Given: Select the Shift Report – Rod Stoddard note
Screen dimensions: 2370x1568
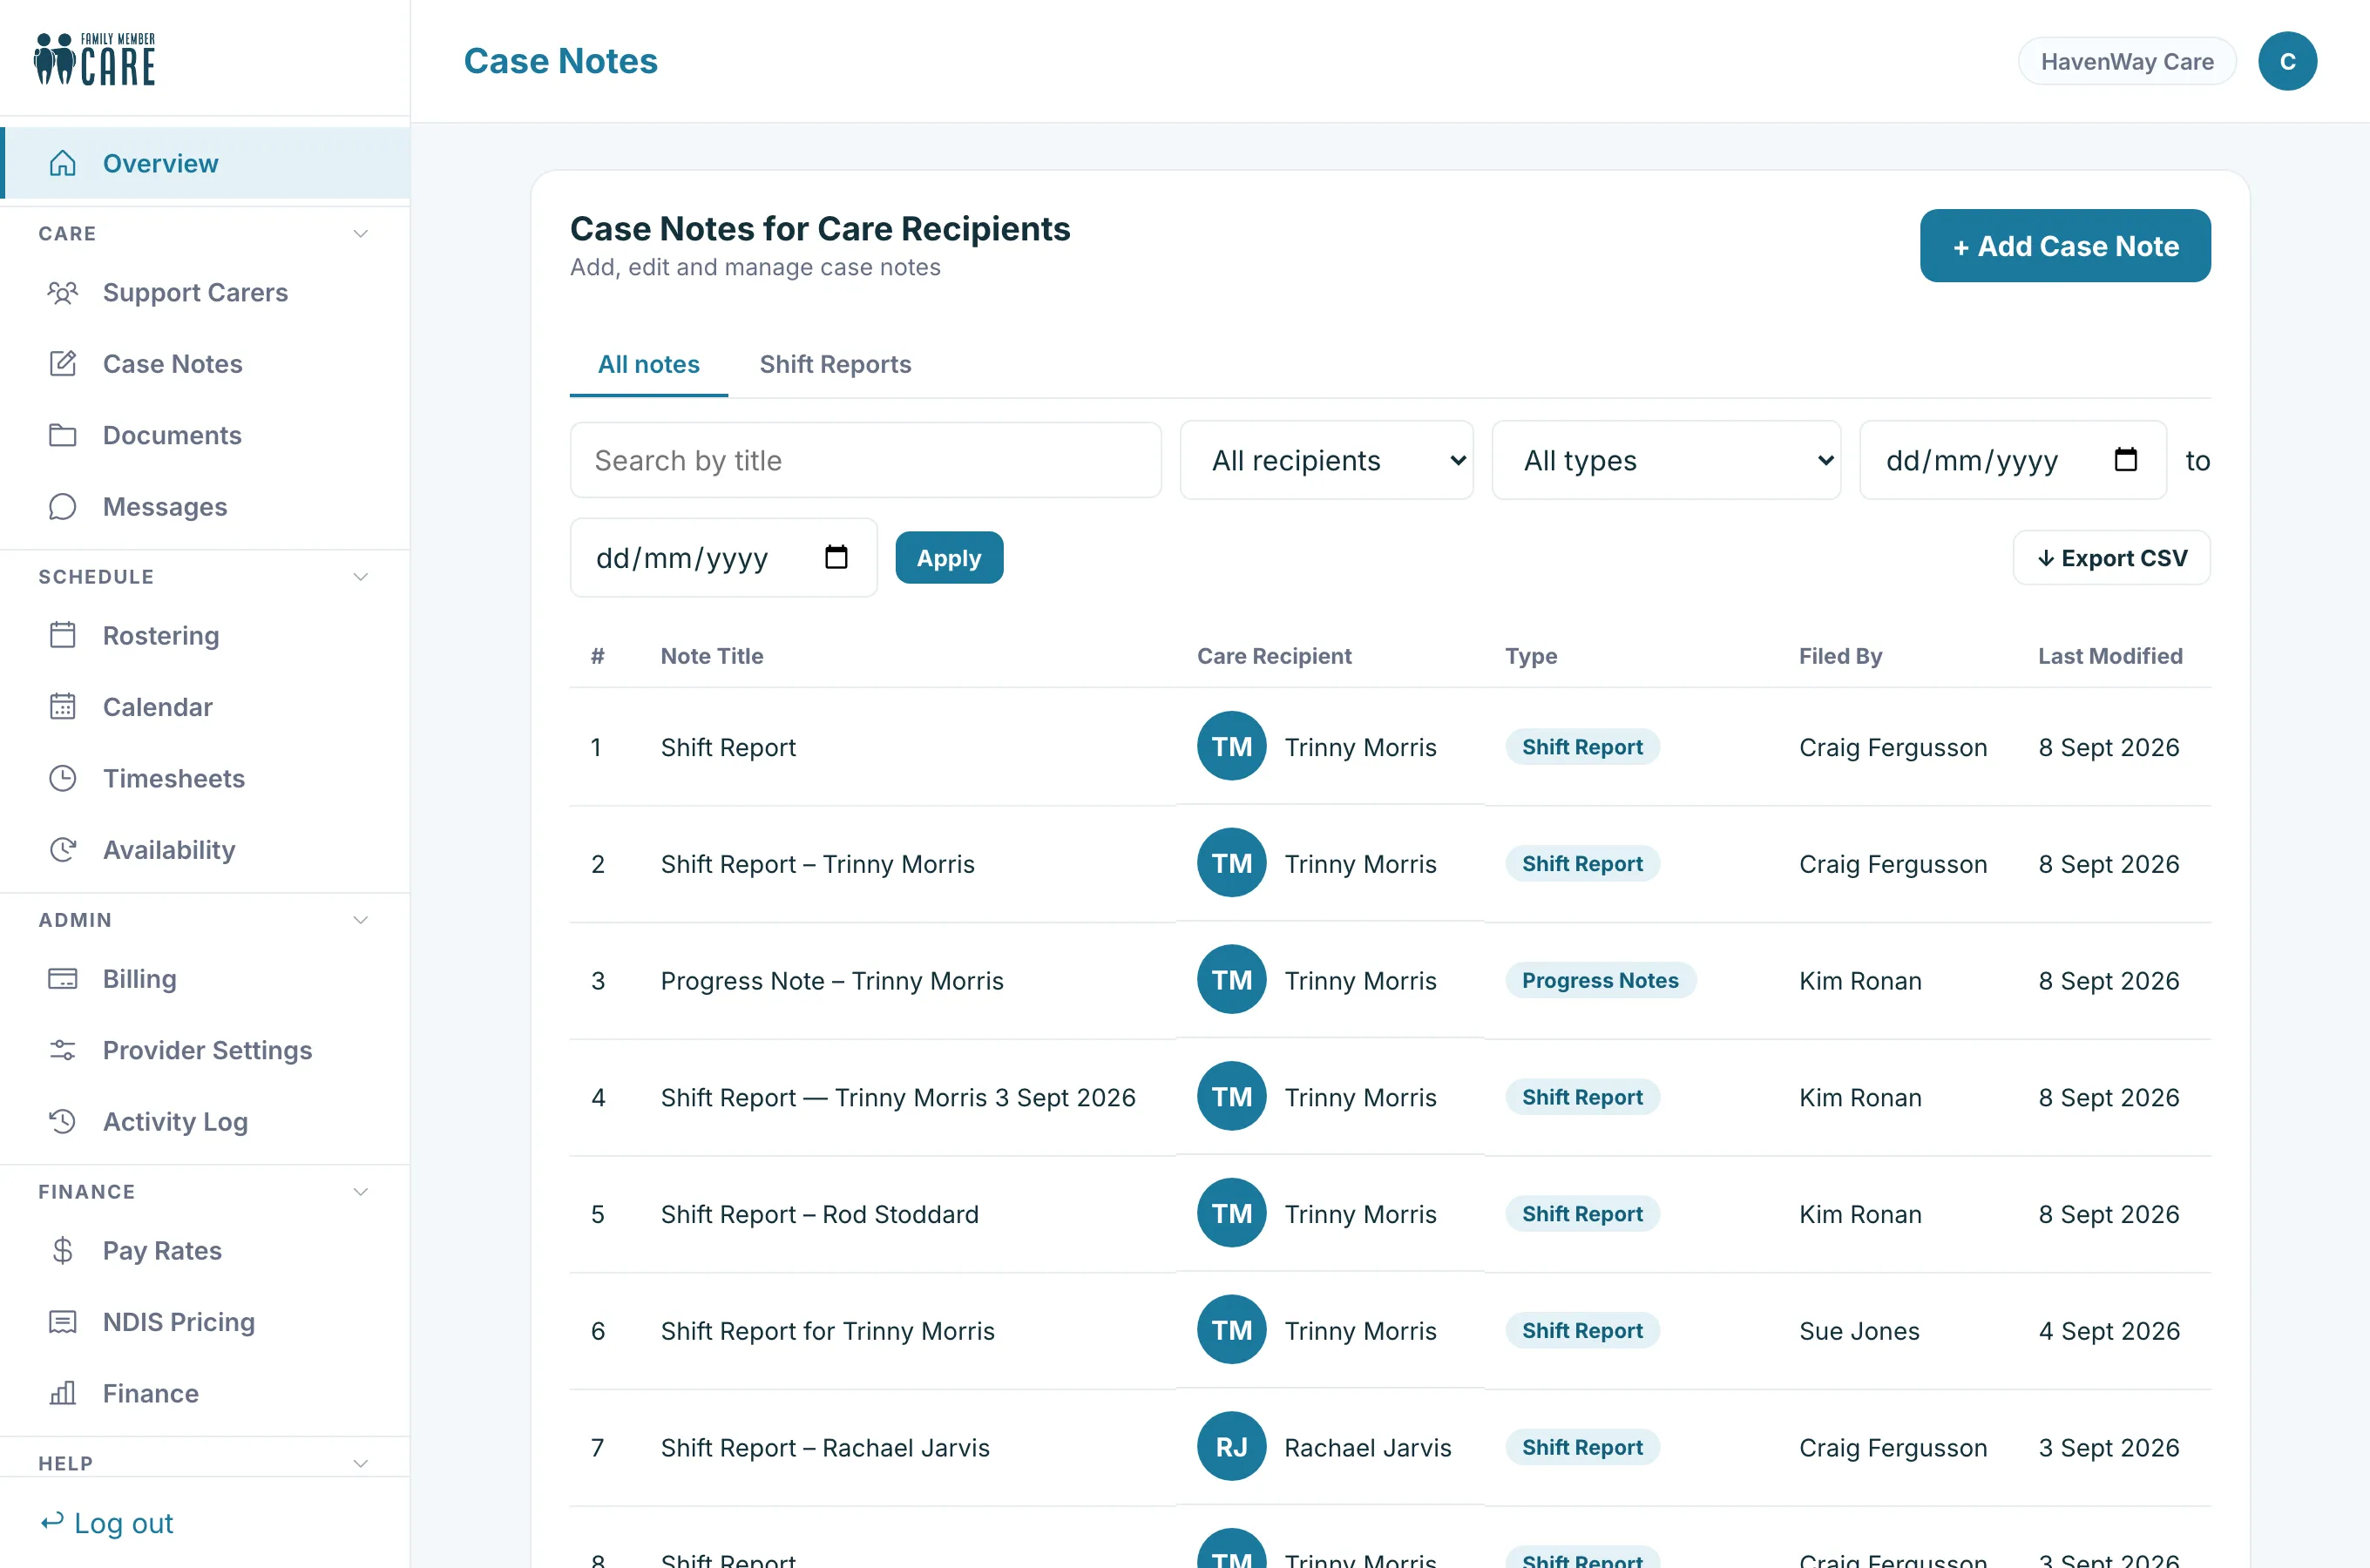Looking at the screenshot, I should [820, 1214].
